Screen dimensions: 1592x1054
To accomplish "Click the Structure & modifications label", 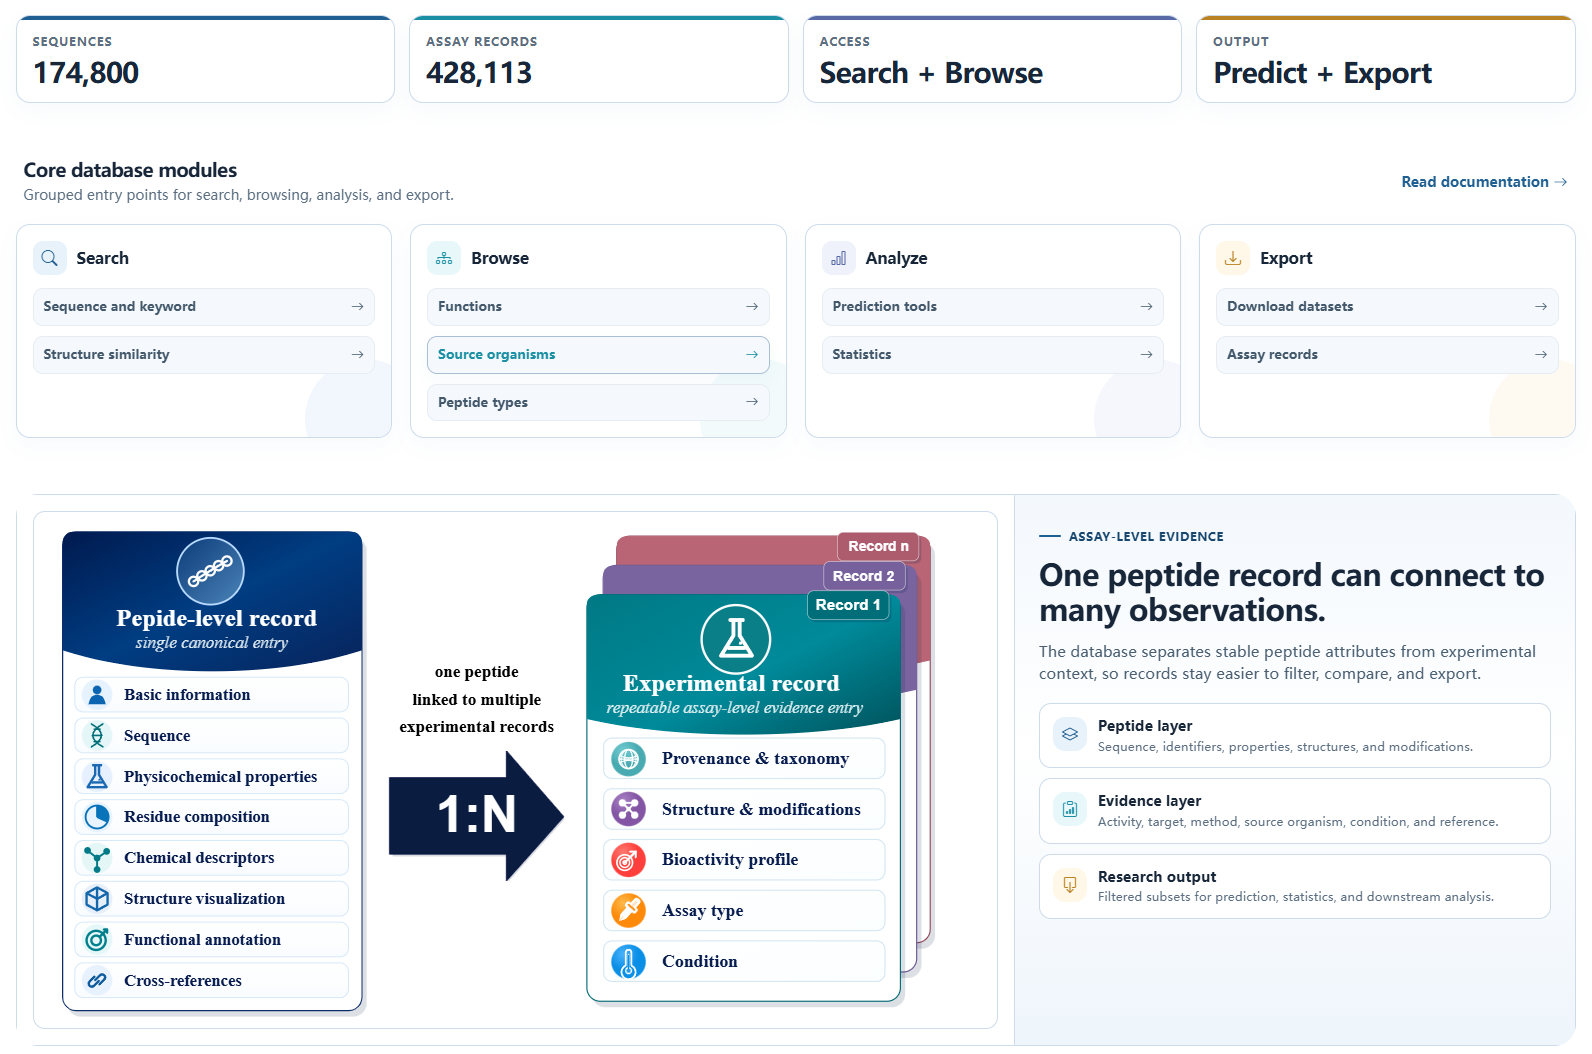I will [761, 810].
